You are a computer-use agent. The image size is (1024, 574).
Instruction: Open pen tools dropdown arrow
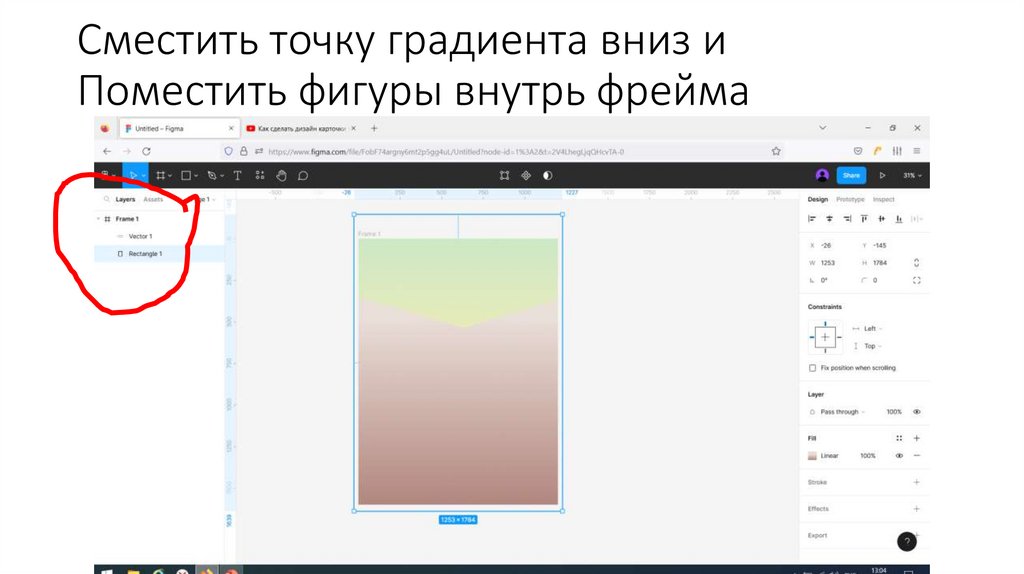[222, 176]
